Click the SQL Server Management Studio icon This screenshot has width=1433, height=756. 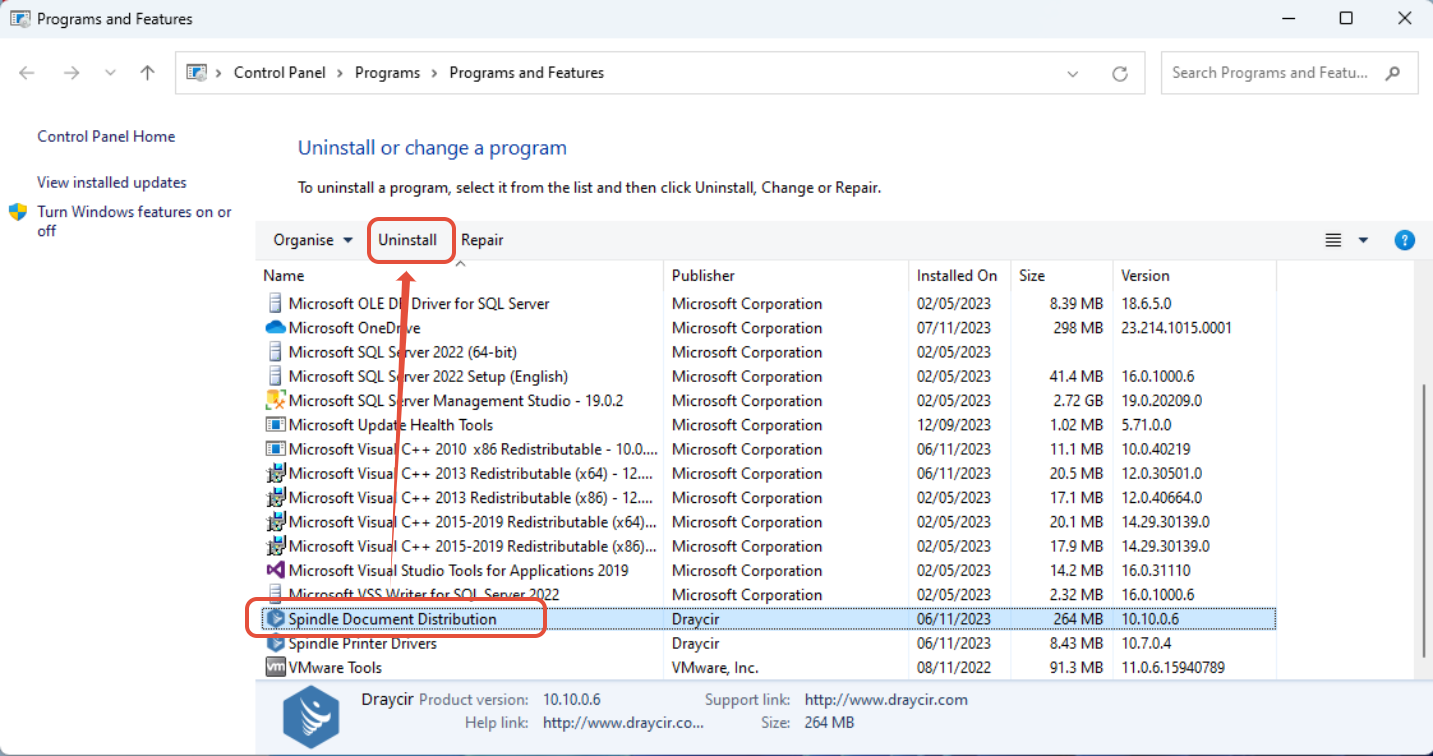coord(276,400)
